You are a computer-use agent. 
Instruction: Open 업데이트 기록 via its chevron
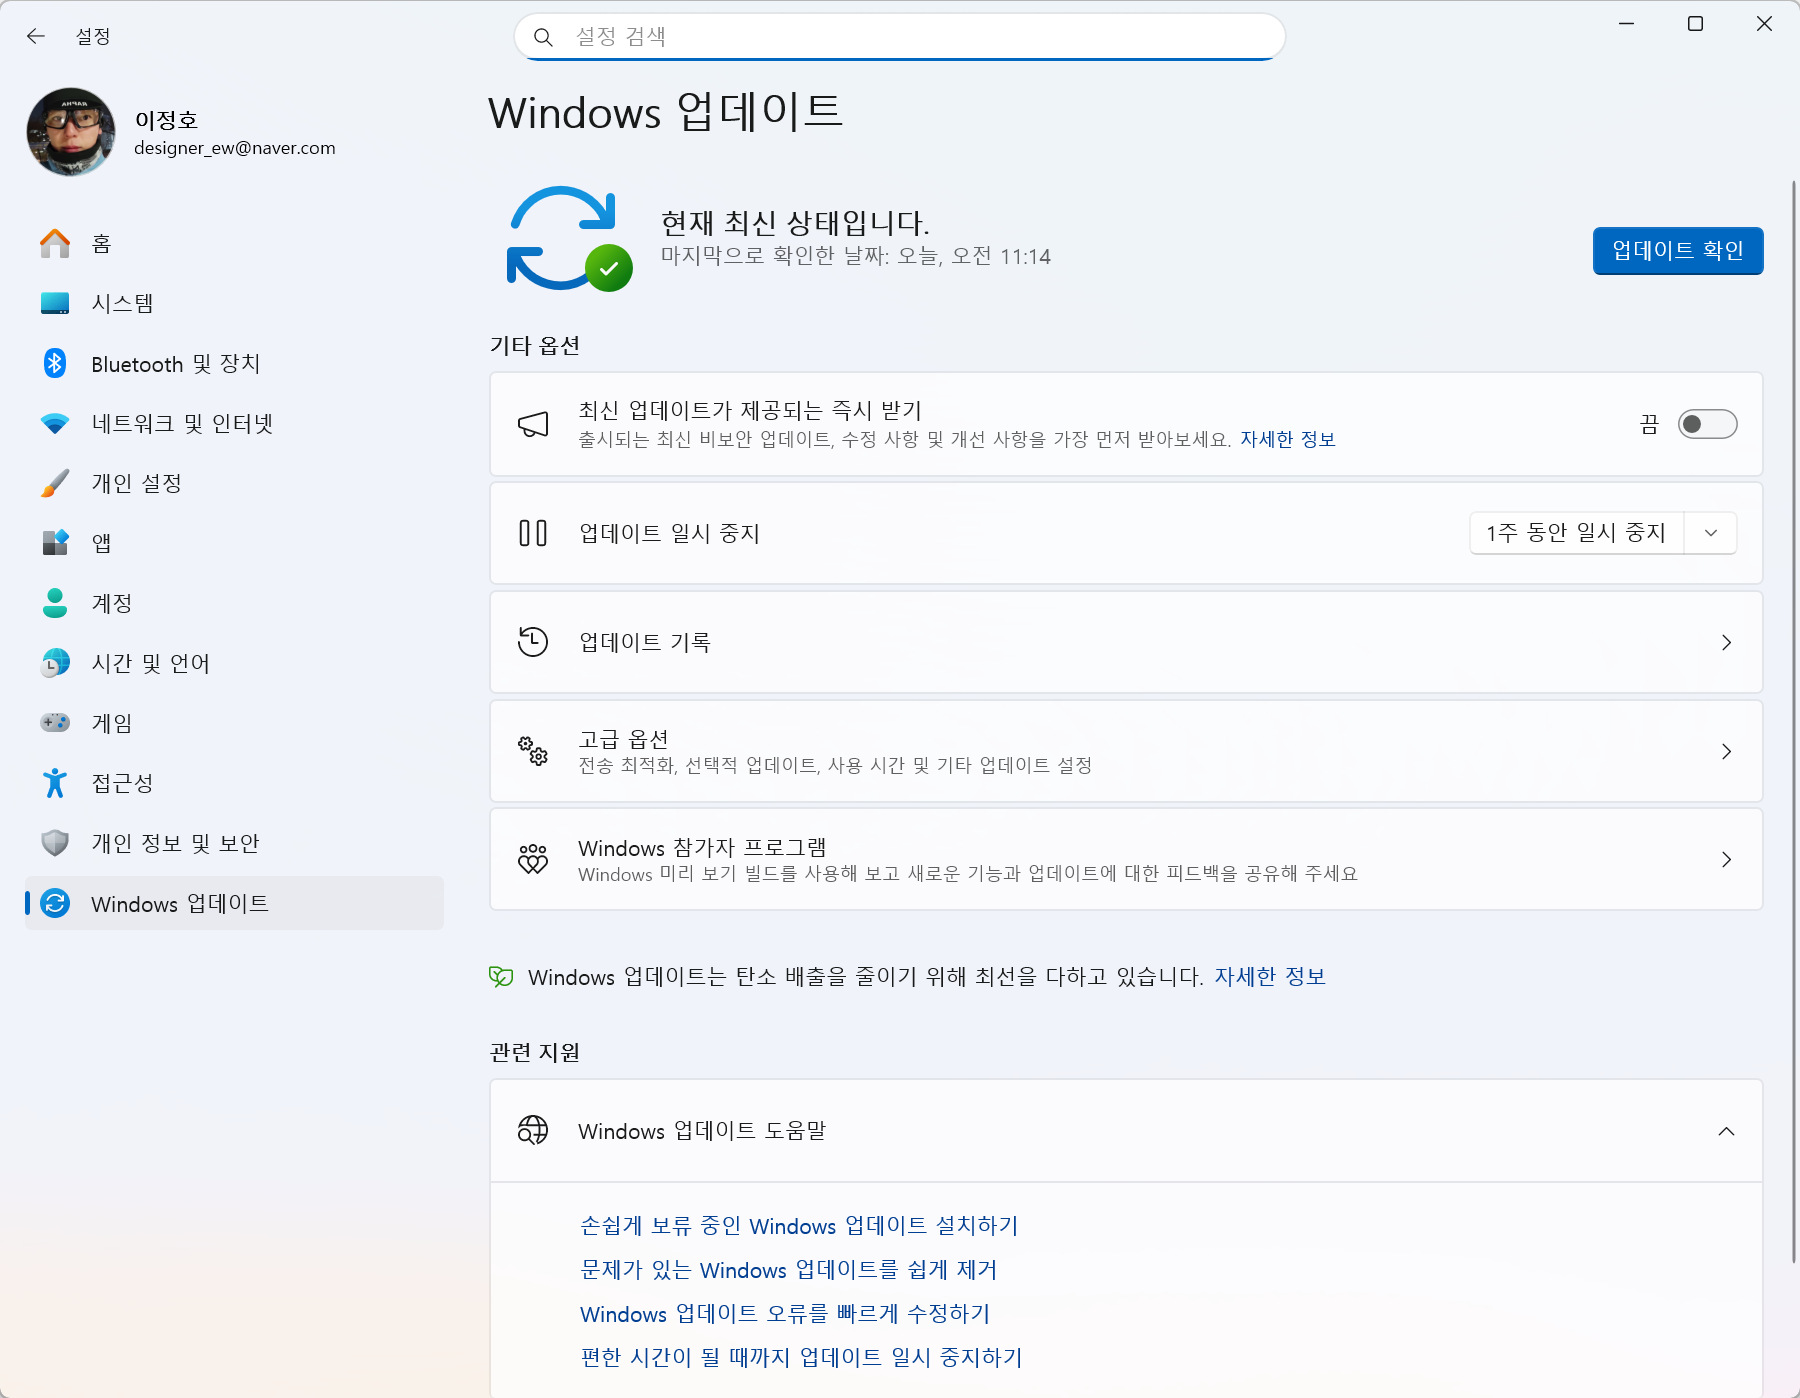[x=1726, y=642]
